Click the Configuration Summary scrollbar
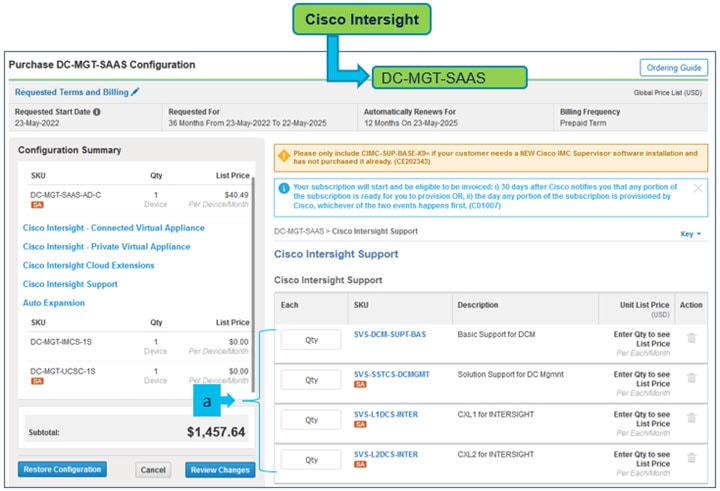Viewport: 720px width, 491px height. 253,285
